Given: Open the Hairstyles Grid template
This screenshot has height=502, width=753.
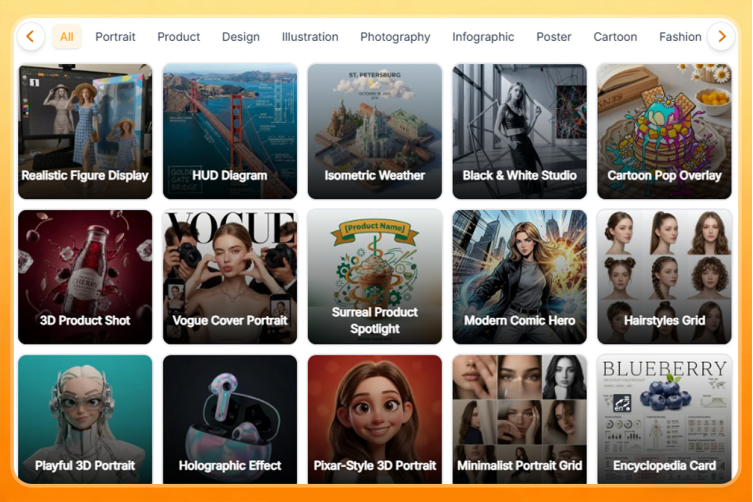Looking at the screenshot, I should pos(664,276).
